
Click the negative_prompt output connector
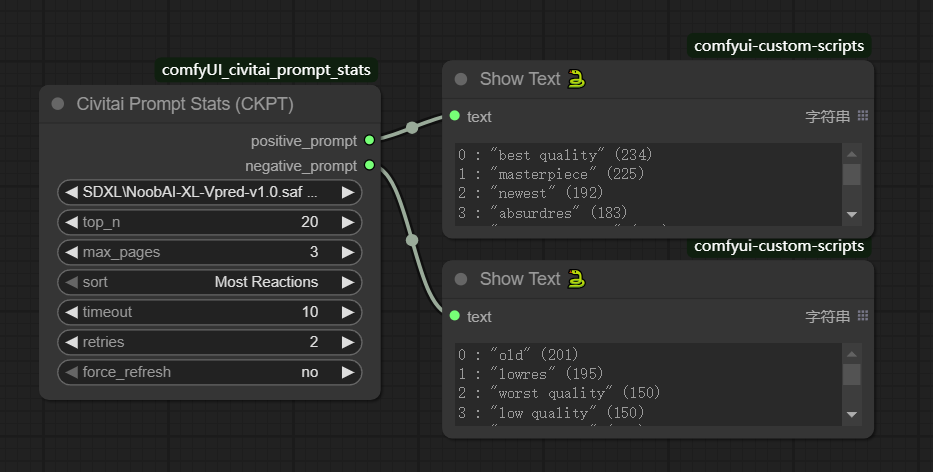(370, 165)
